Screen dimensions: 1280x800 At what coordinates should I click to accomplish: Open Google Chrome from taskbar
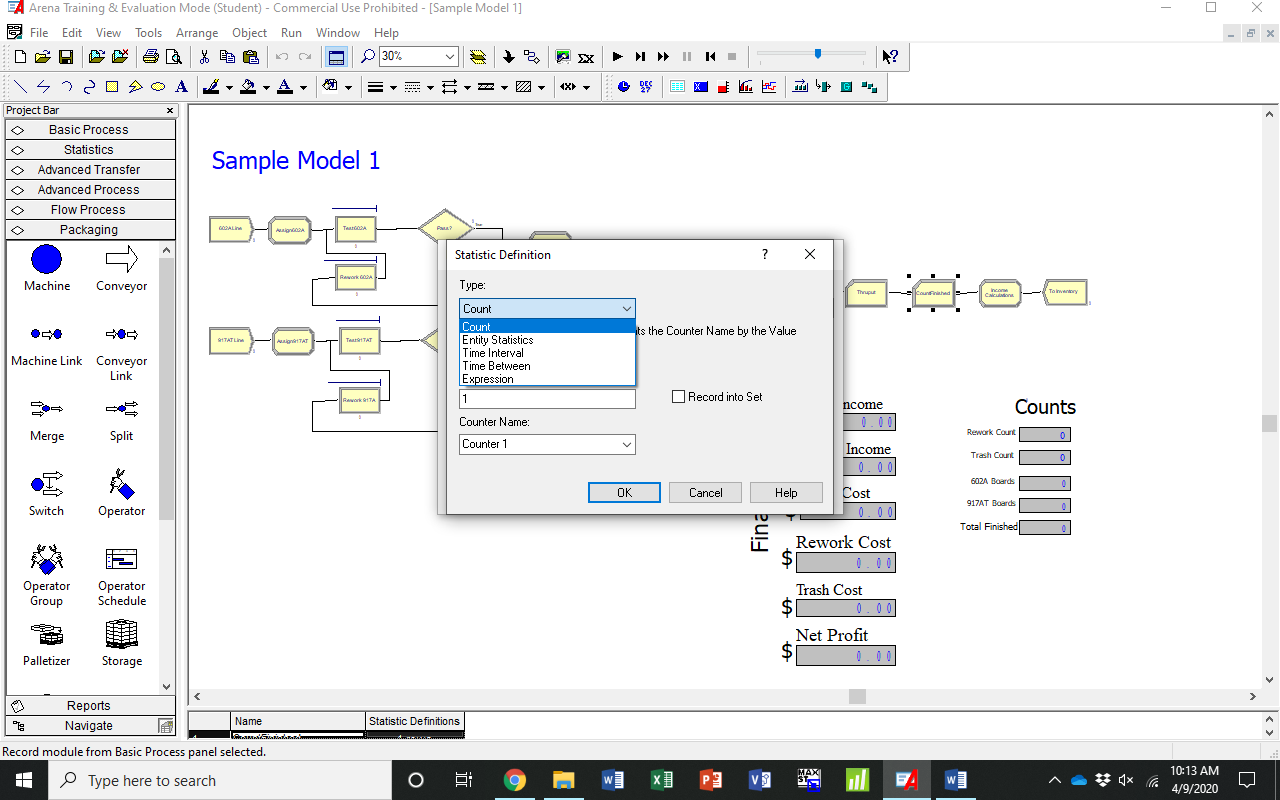coord(515,780)
